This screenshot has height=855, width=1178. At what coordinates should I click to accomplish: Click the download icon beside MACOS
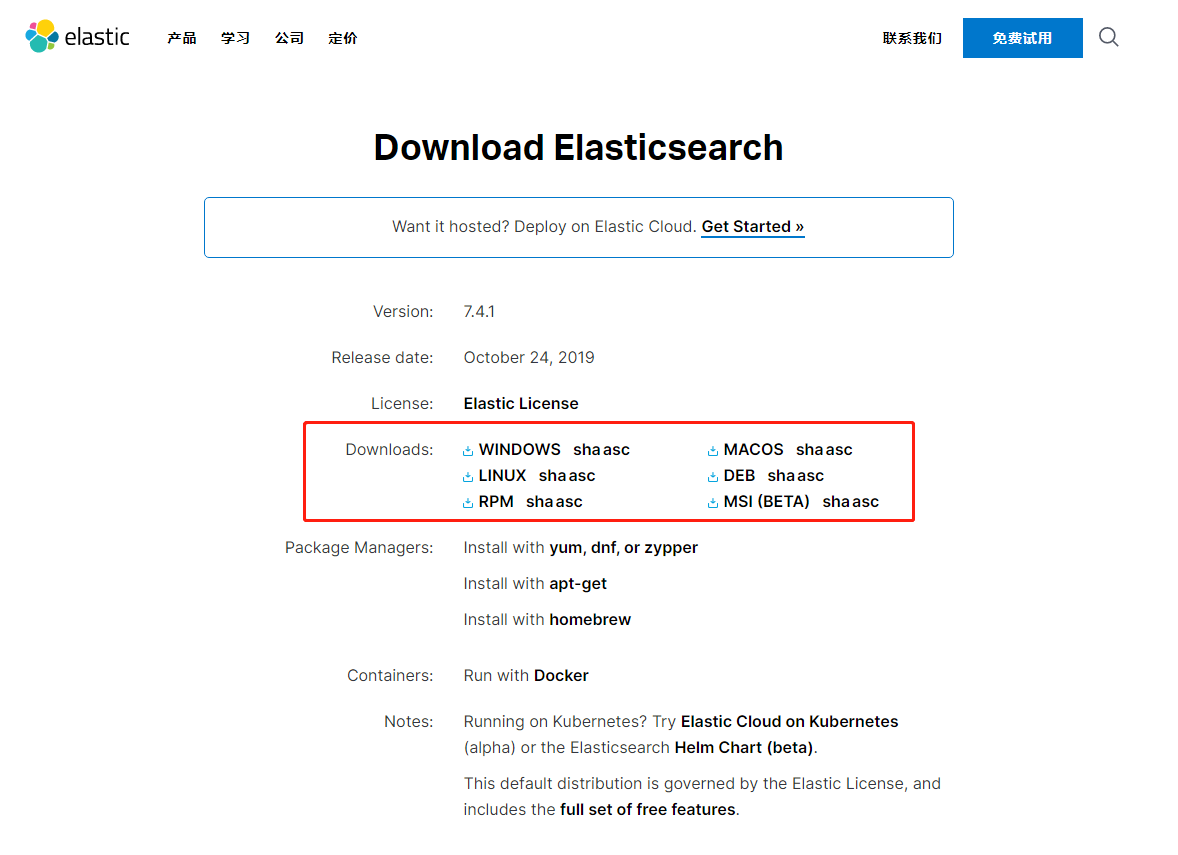coord(713,451)
